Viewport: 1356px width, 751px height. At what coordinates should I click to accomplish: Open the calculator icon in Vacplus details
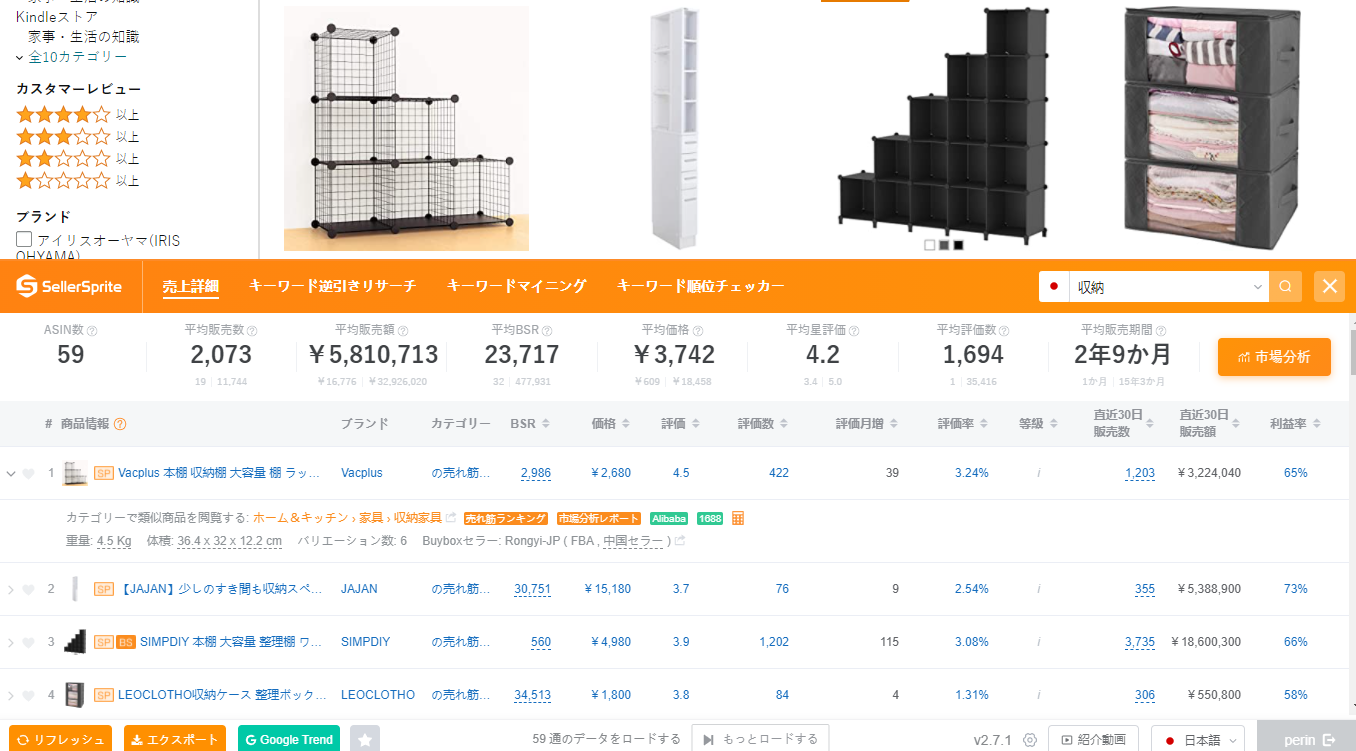click(x=738, y=518)
